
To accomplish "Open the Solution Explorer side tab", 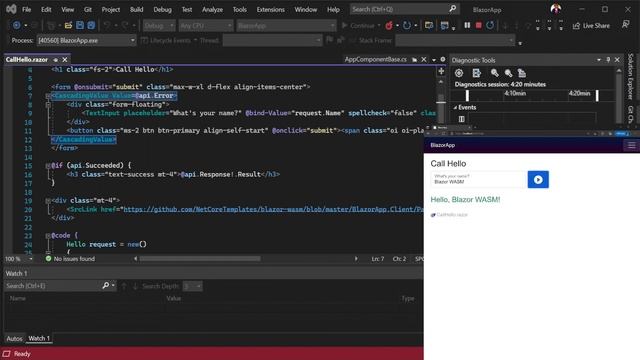I will coord(630,76).
